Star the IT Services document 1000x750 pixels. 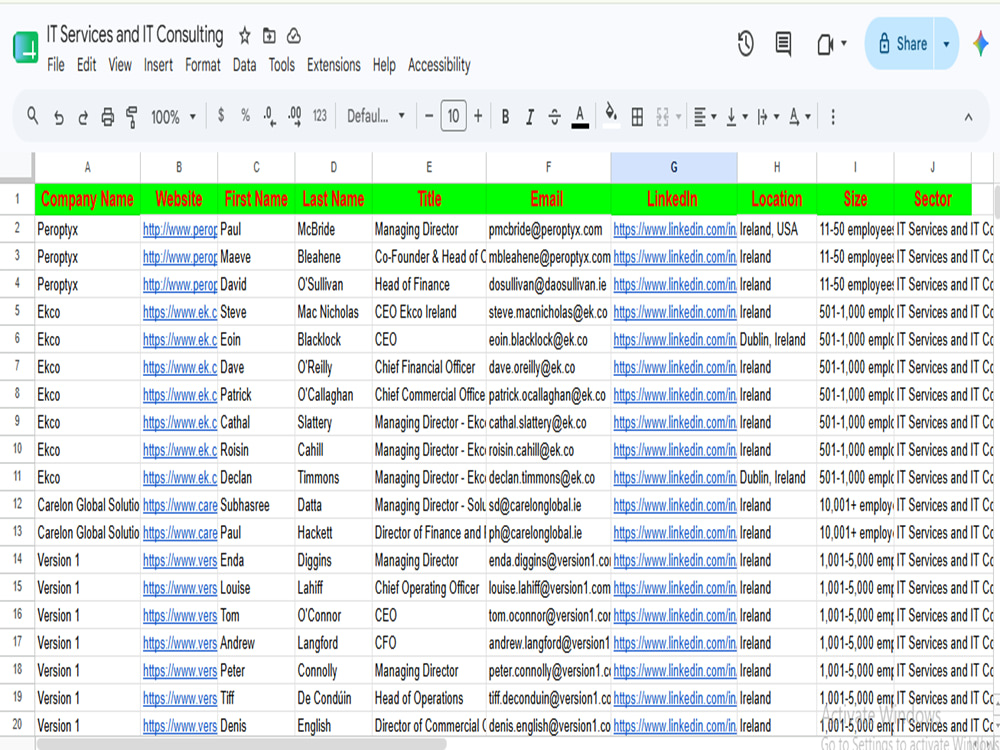tap(244, 36)
